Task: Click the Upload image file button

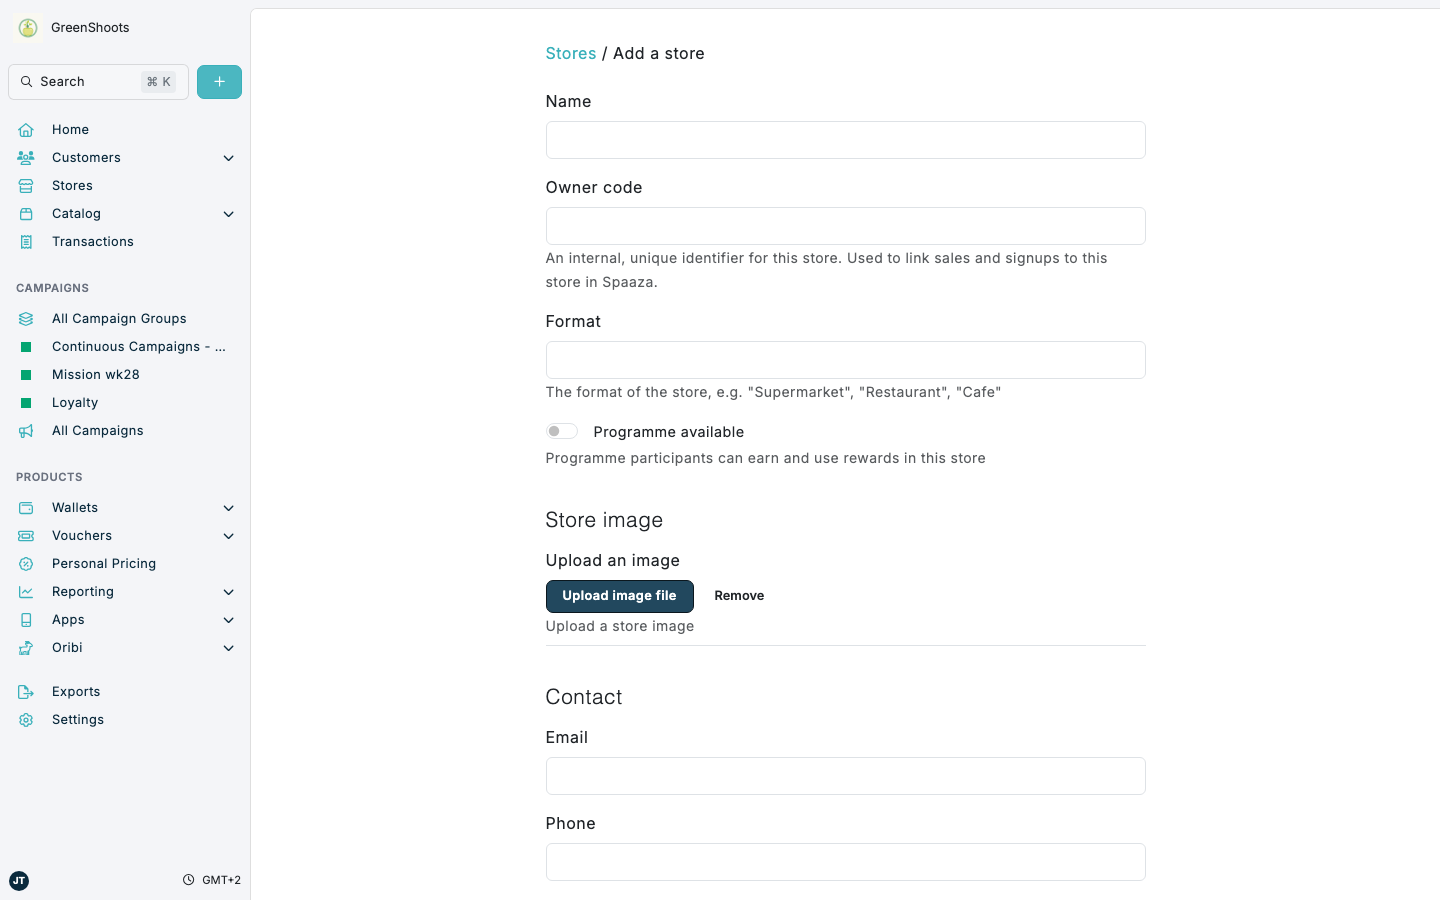Action: pos(619,596)
